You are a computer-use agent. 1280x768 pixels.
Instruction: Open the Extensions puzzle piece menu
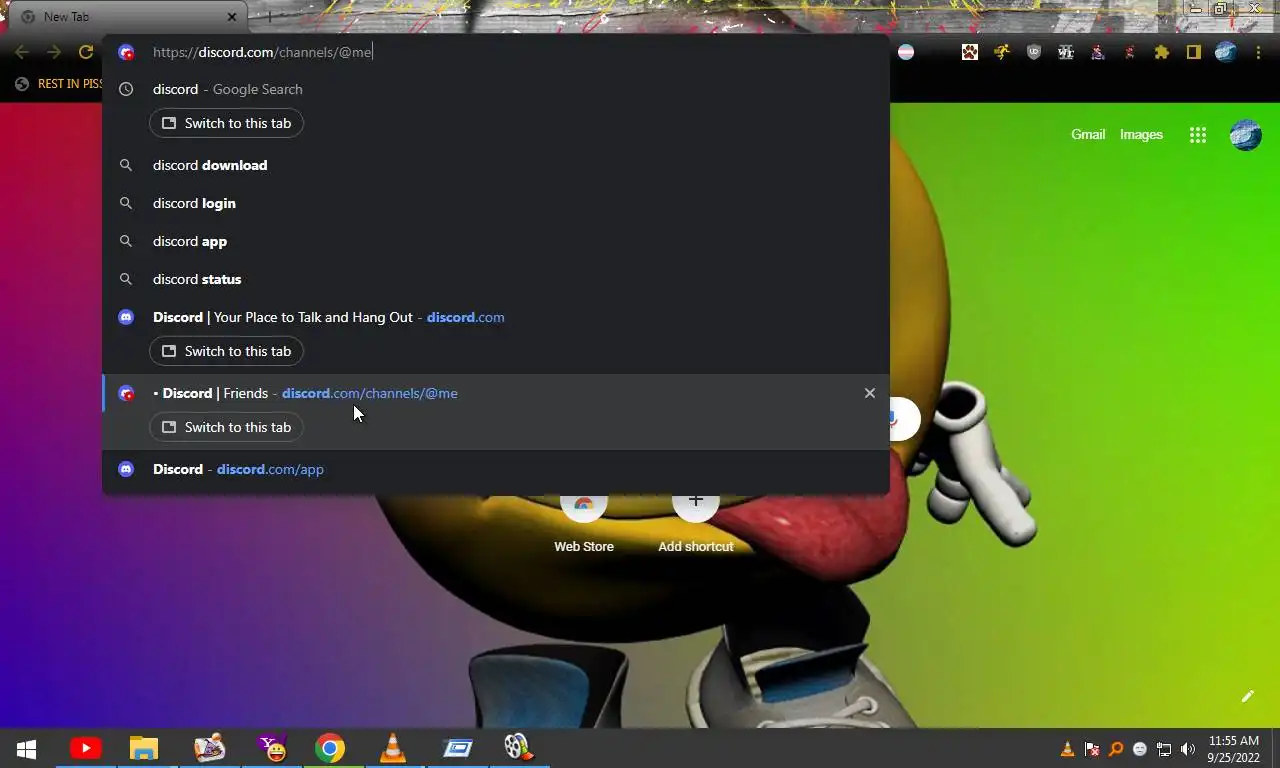pos(1162,52)
